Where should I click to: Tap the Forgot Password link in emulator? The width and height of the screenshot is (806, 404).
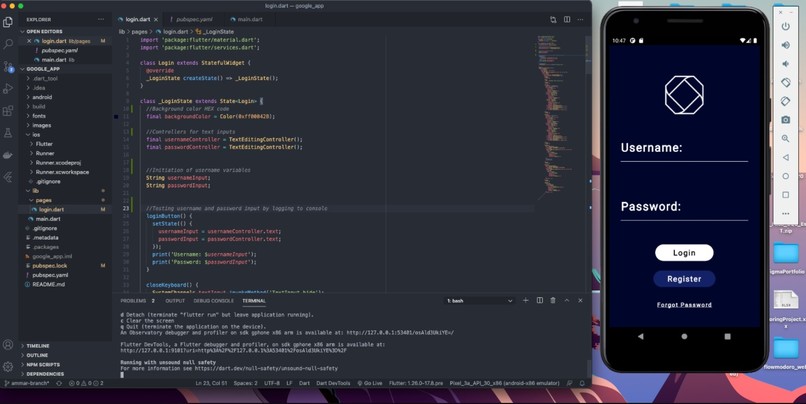(x=684, y=305)
